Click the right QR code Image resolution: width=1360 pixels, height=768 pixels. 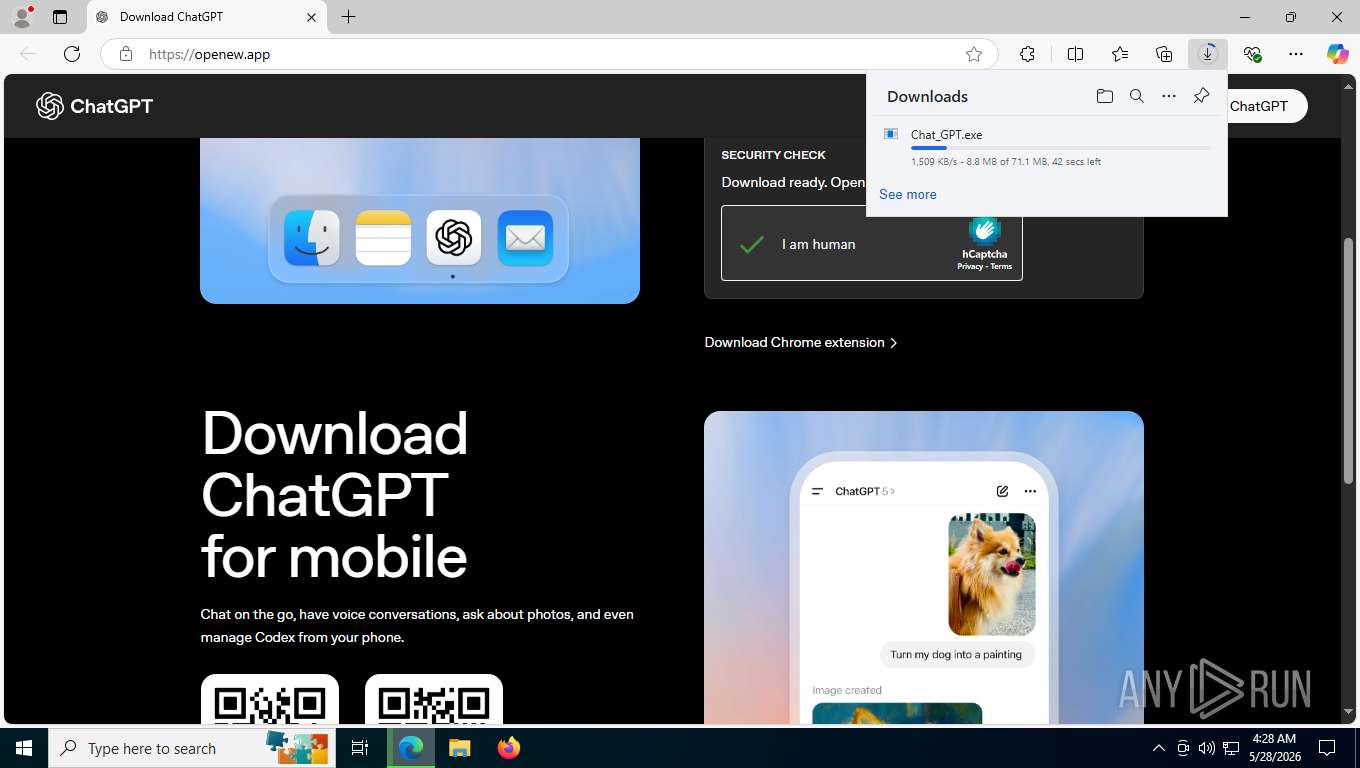click(x=434, y=700)
